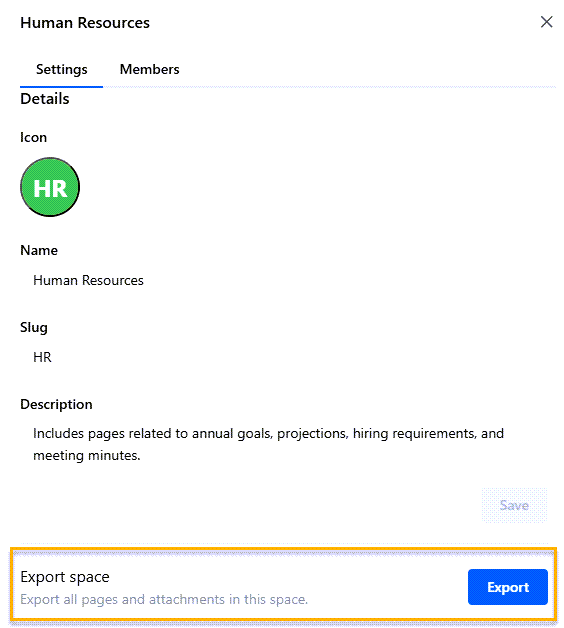The image size is (564, 628).
Task: Click the Description label
Action: (56, 405)
